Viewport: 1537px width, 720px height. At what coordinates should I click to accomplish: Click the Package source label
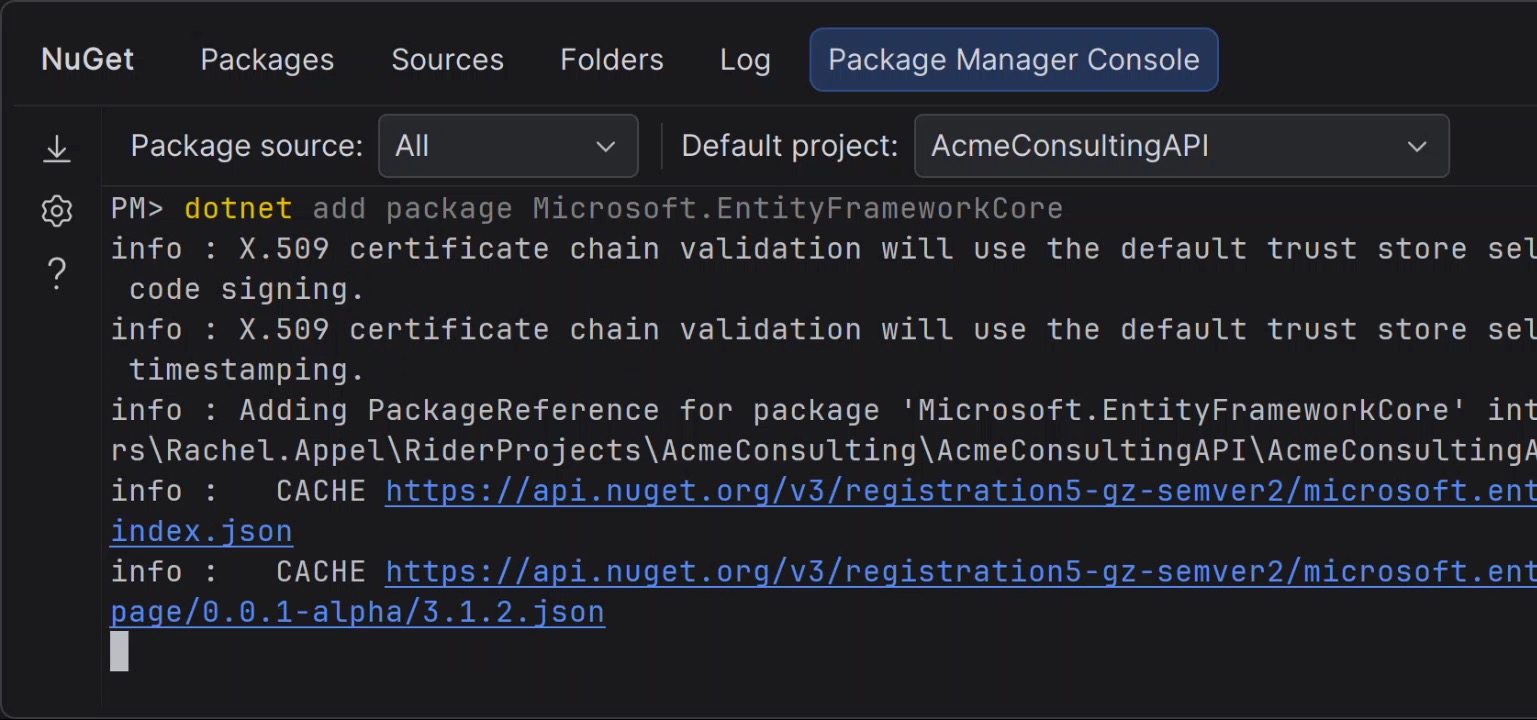(x=246, y=146)
